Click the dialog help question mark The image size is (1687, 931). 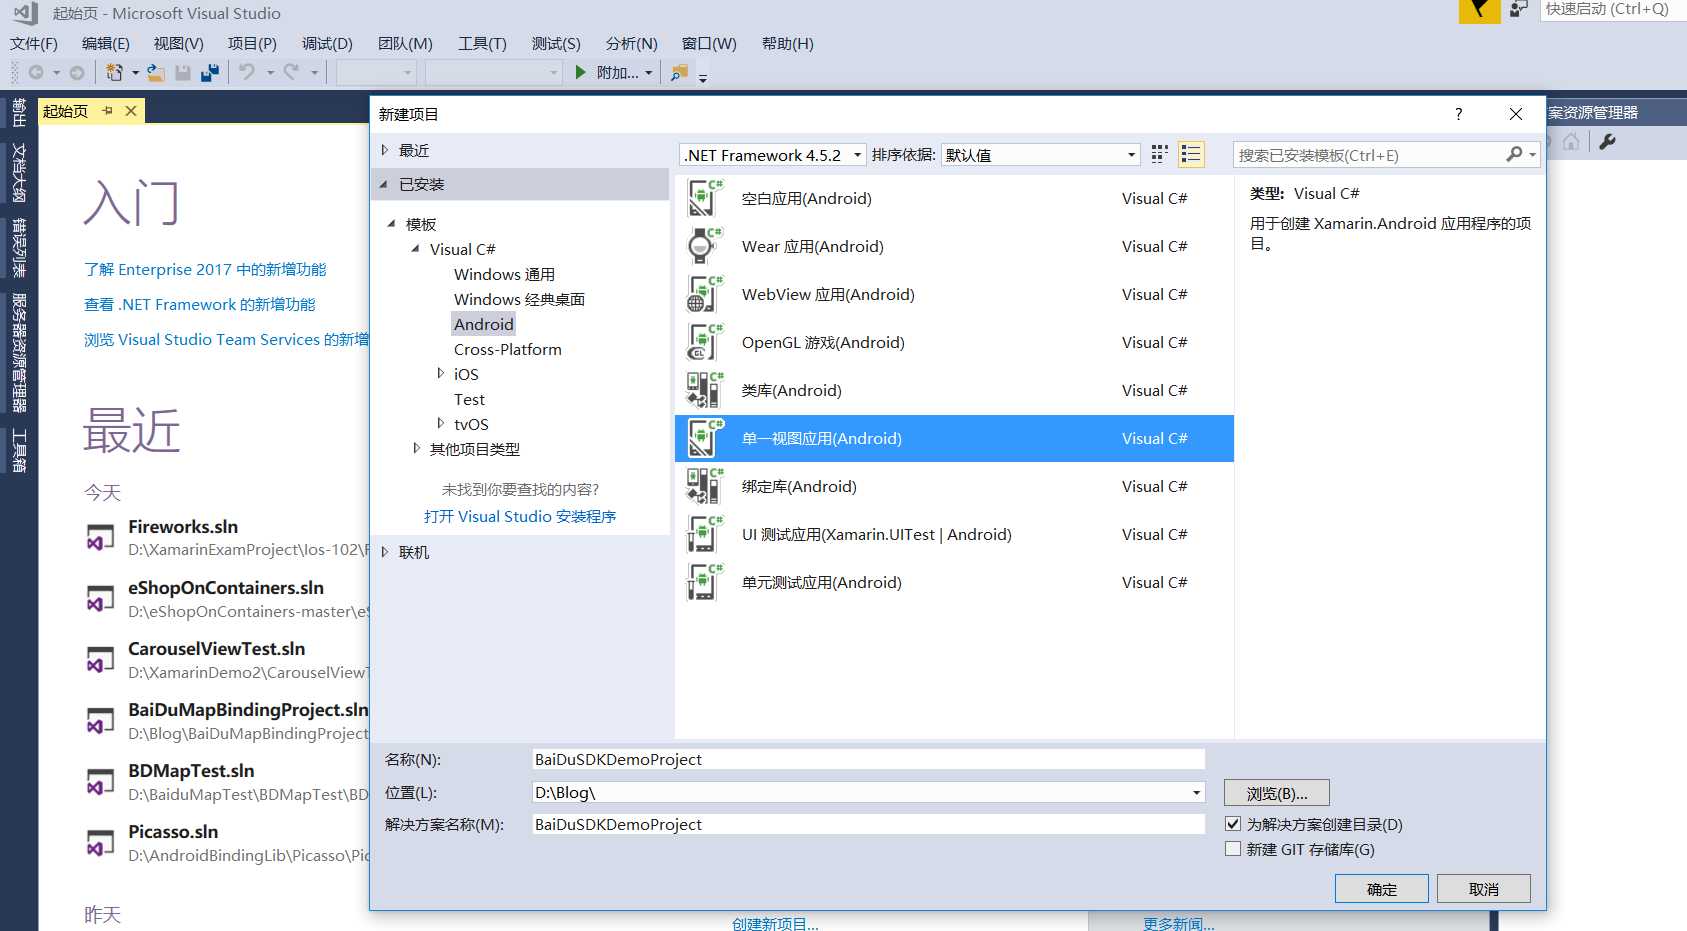(1459, 114)
